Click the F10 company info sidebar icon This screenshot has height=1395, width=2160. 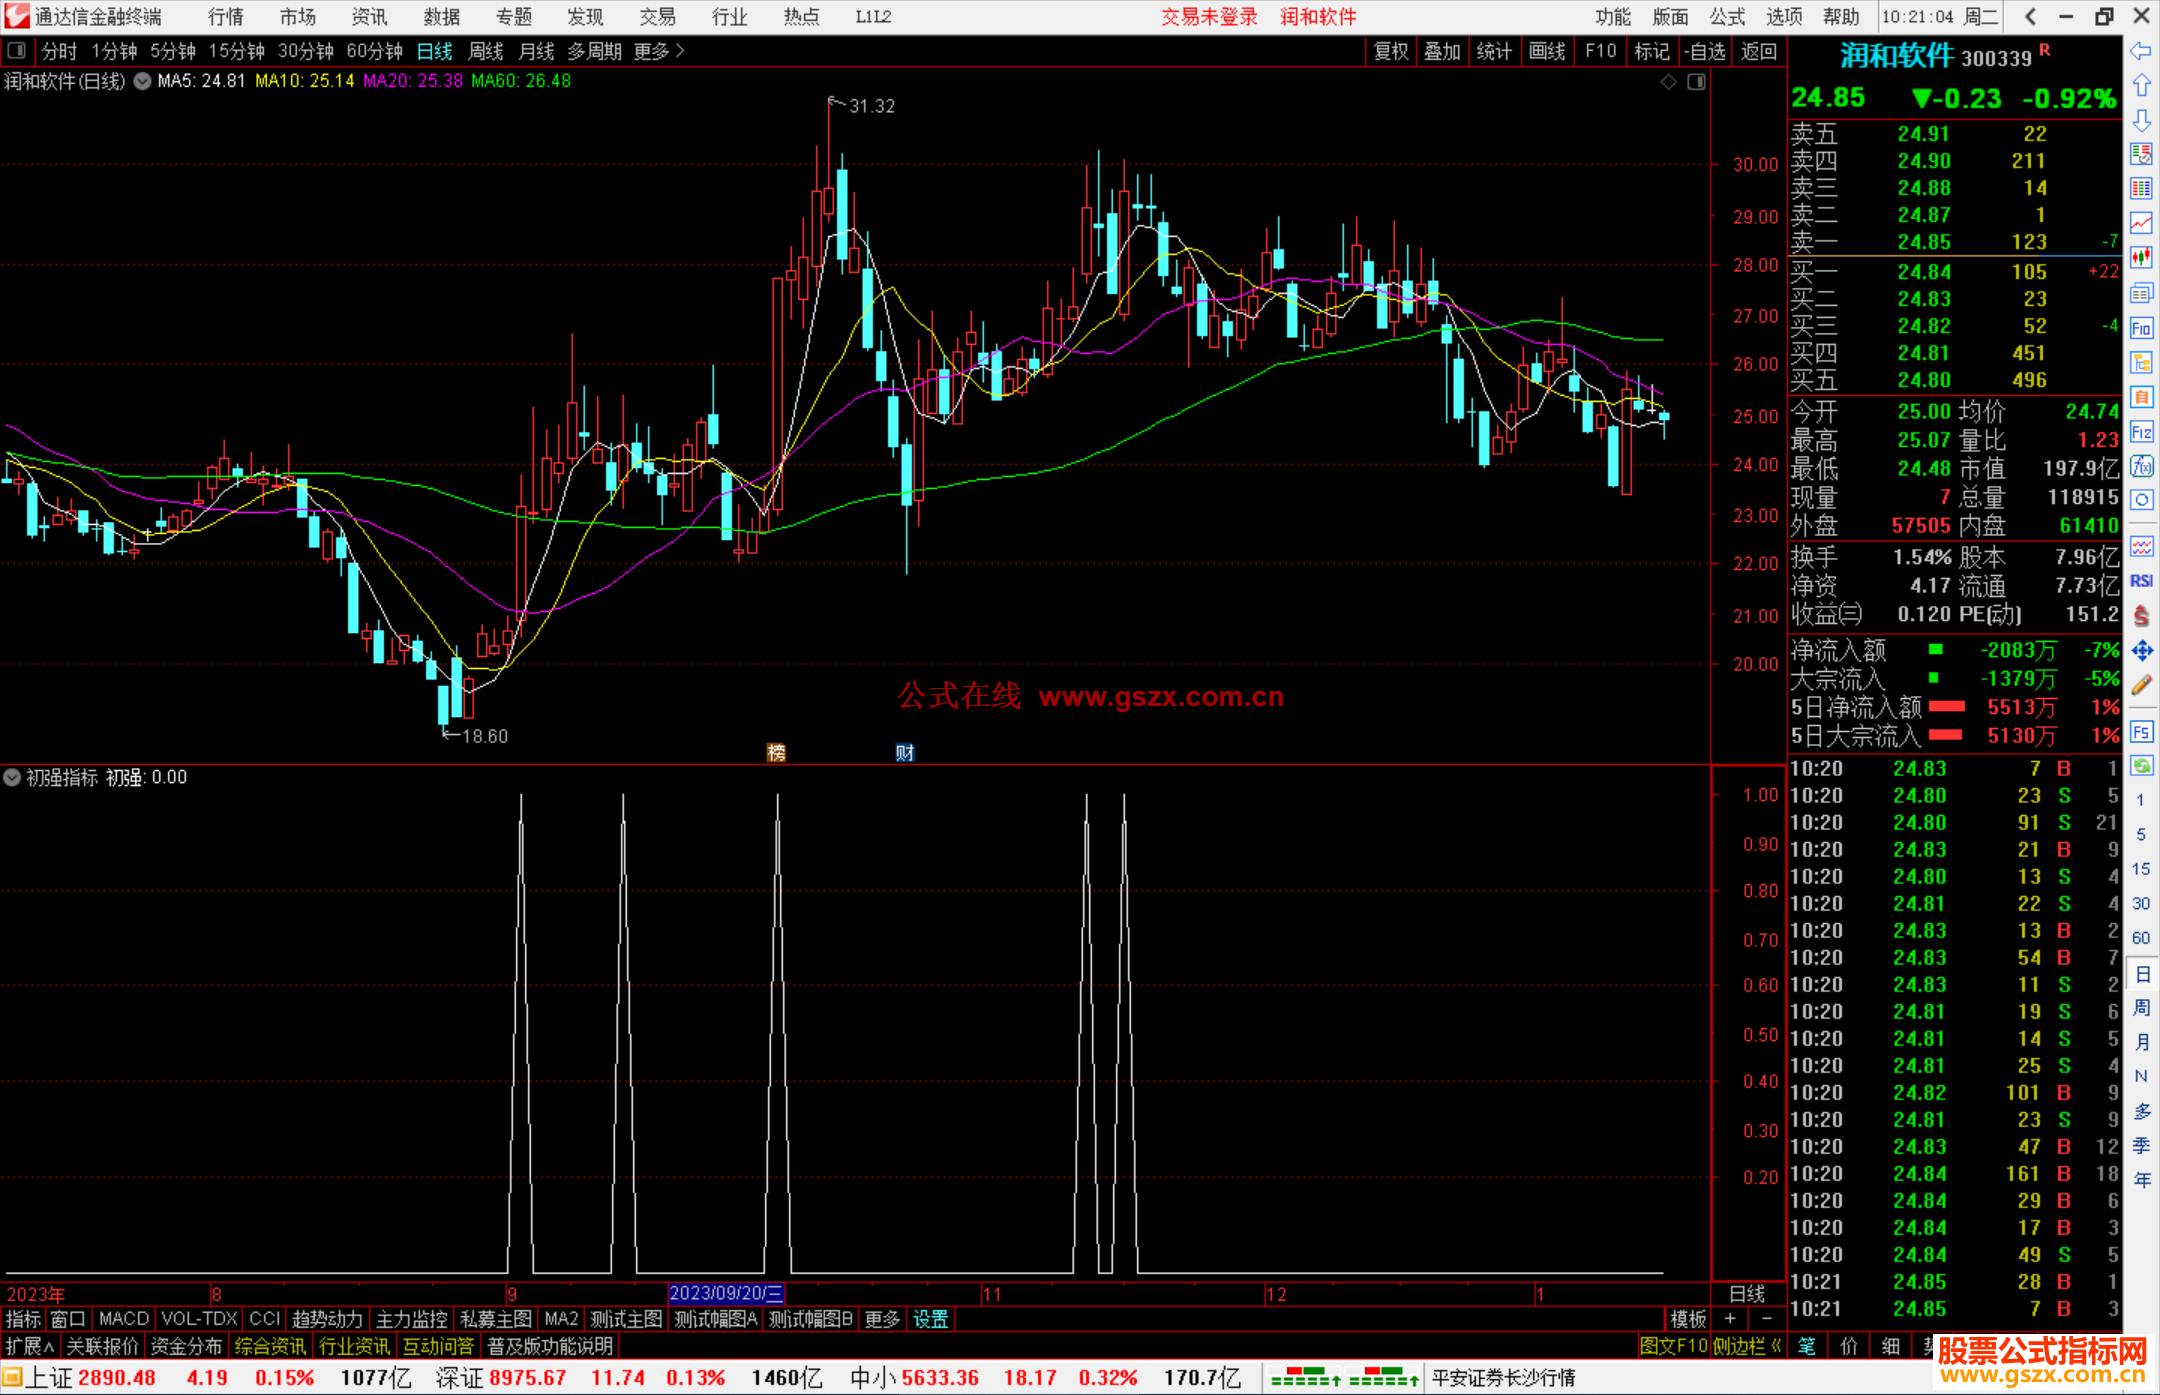pos(2141,328)
